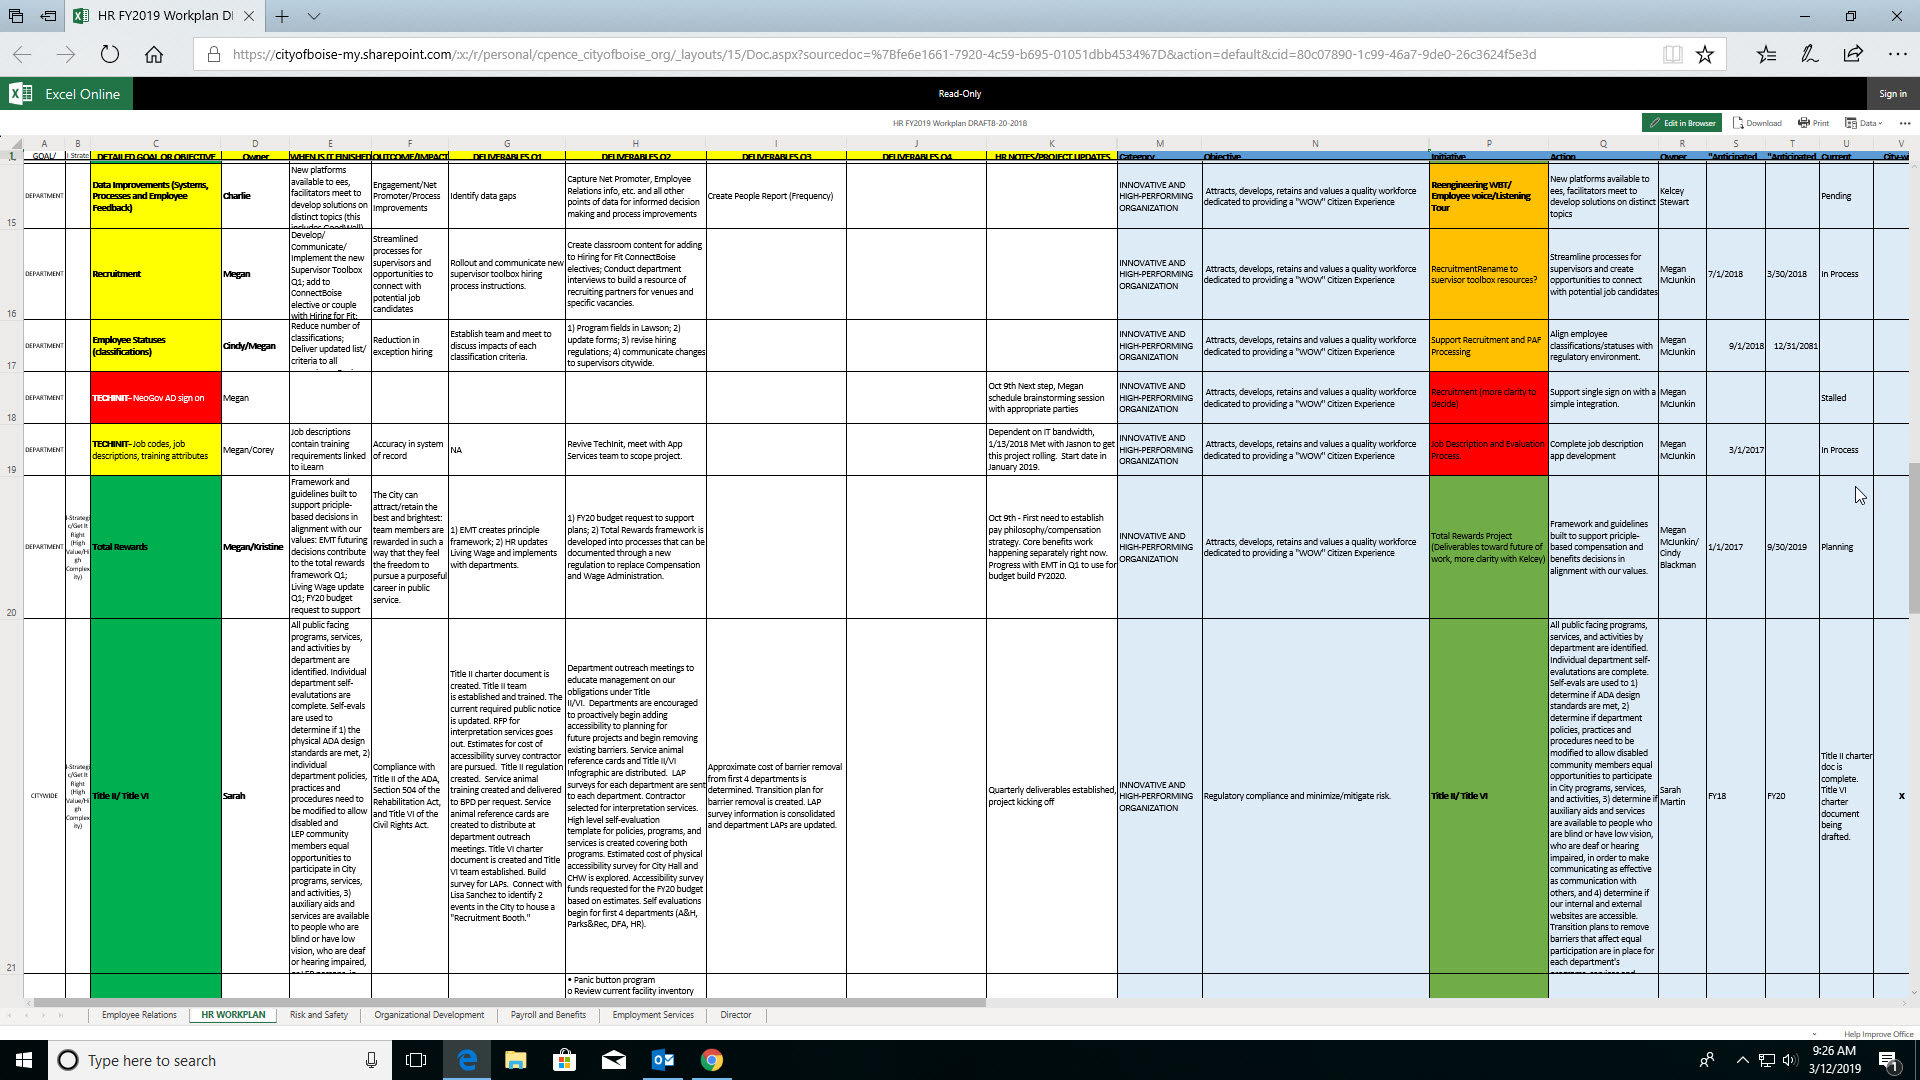The width and height of the screenshot is (1920, 1080).
Task: Open Windows Task View
Action: (416, 1060)
